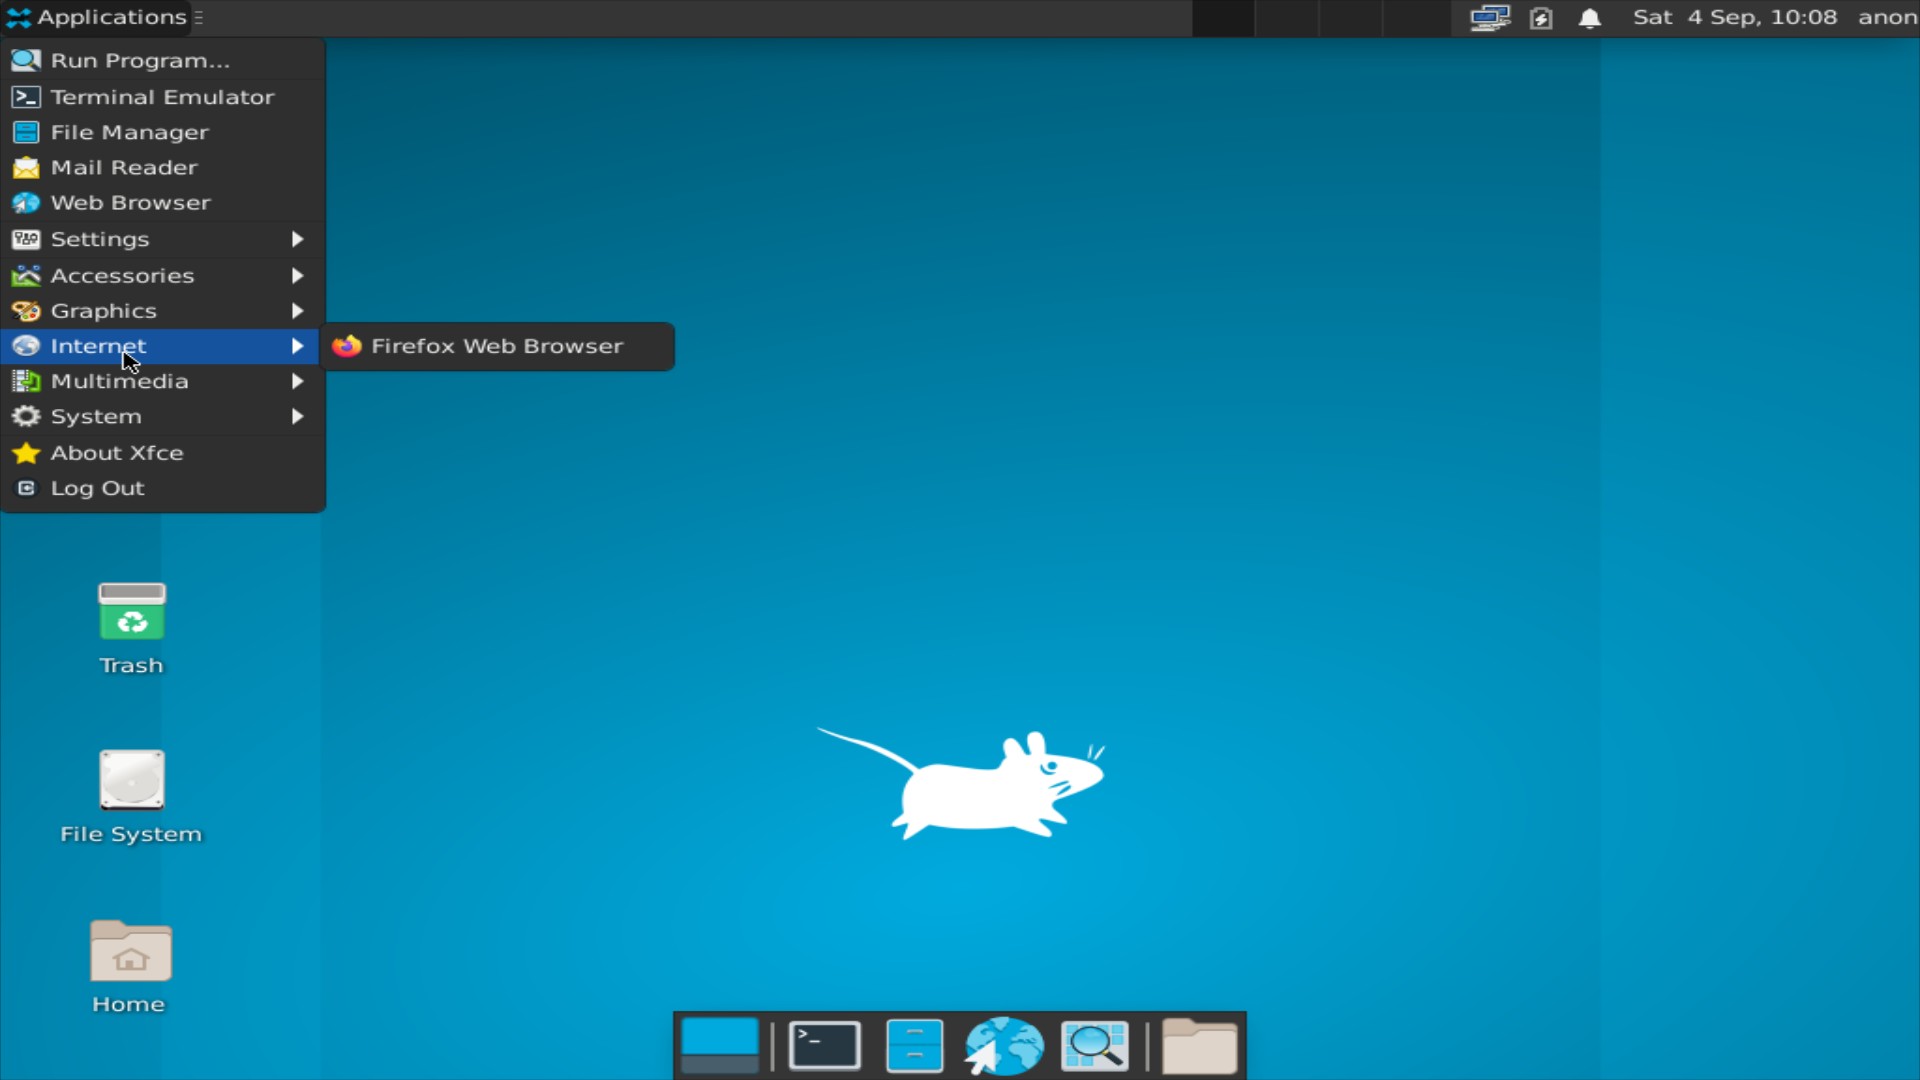The height and width of the screenshot is (1080, 1920).
Task: Open the Application Finder magnifier icon
Action: coord(1093,1045)
